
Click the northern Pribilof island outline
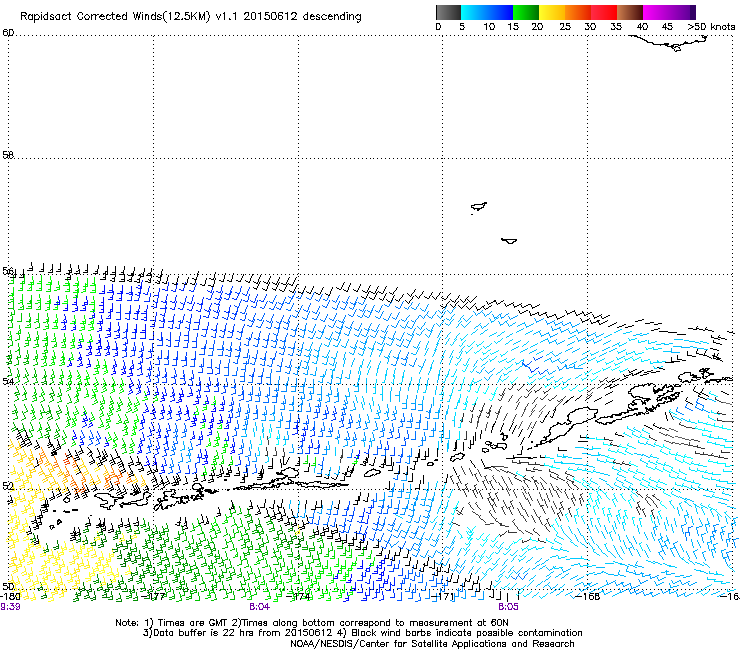coord(479,207)
